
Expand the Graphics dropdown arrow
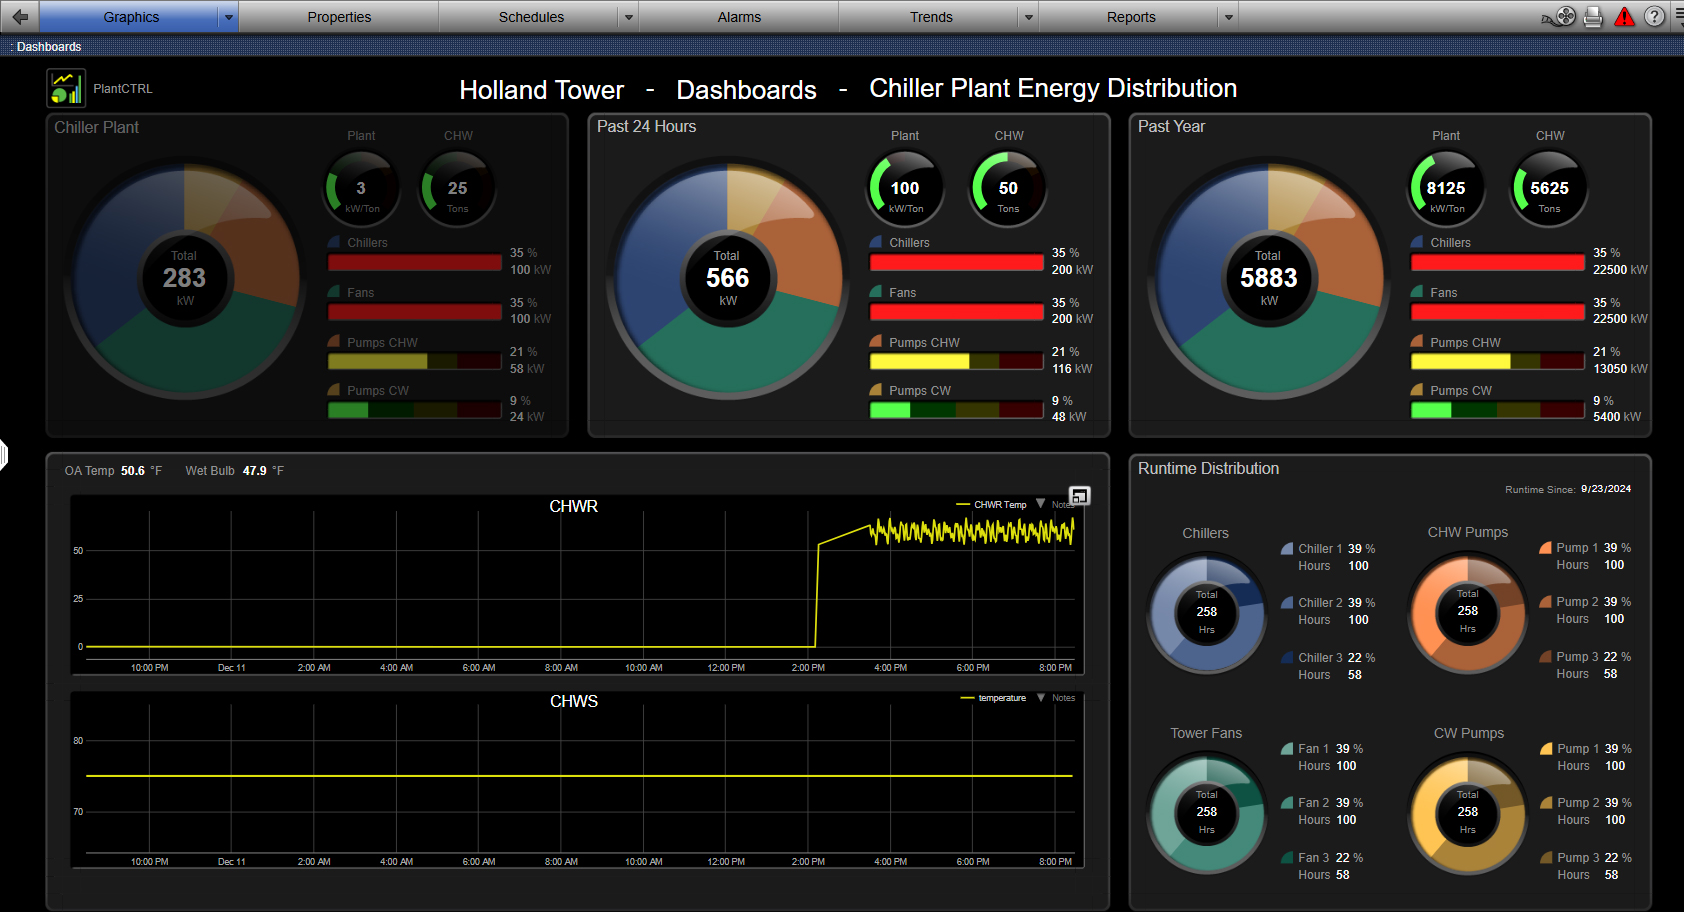click(229, 17)
